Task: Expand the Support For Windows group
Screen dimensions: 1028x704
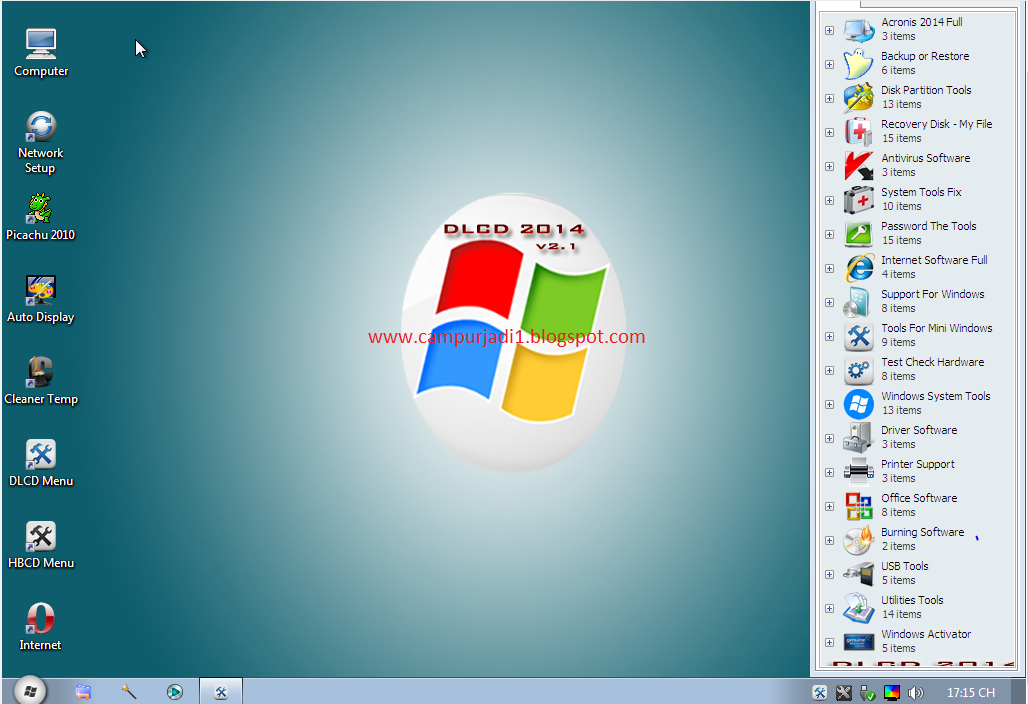Action: (x=829, y=303)
